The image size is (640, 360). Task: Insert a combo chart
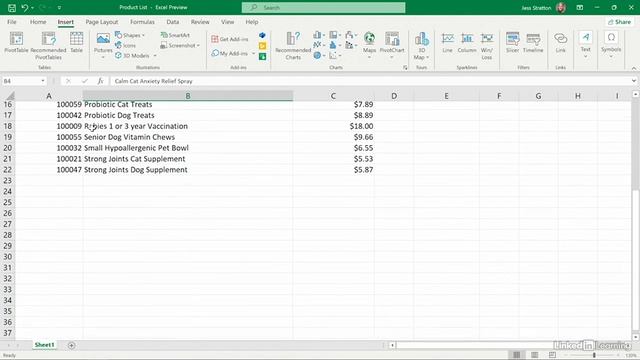coord(351,45)
